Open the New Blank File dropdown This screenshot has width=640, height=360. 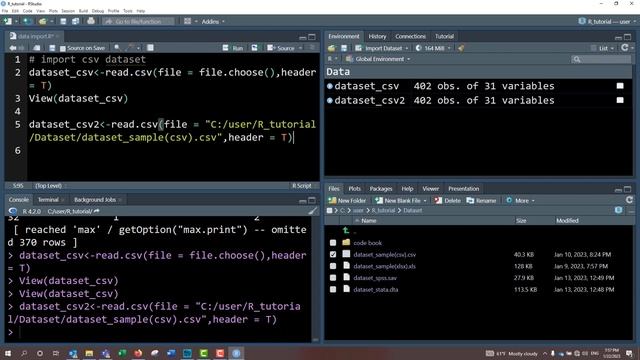click(x=425, y=200)
